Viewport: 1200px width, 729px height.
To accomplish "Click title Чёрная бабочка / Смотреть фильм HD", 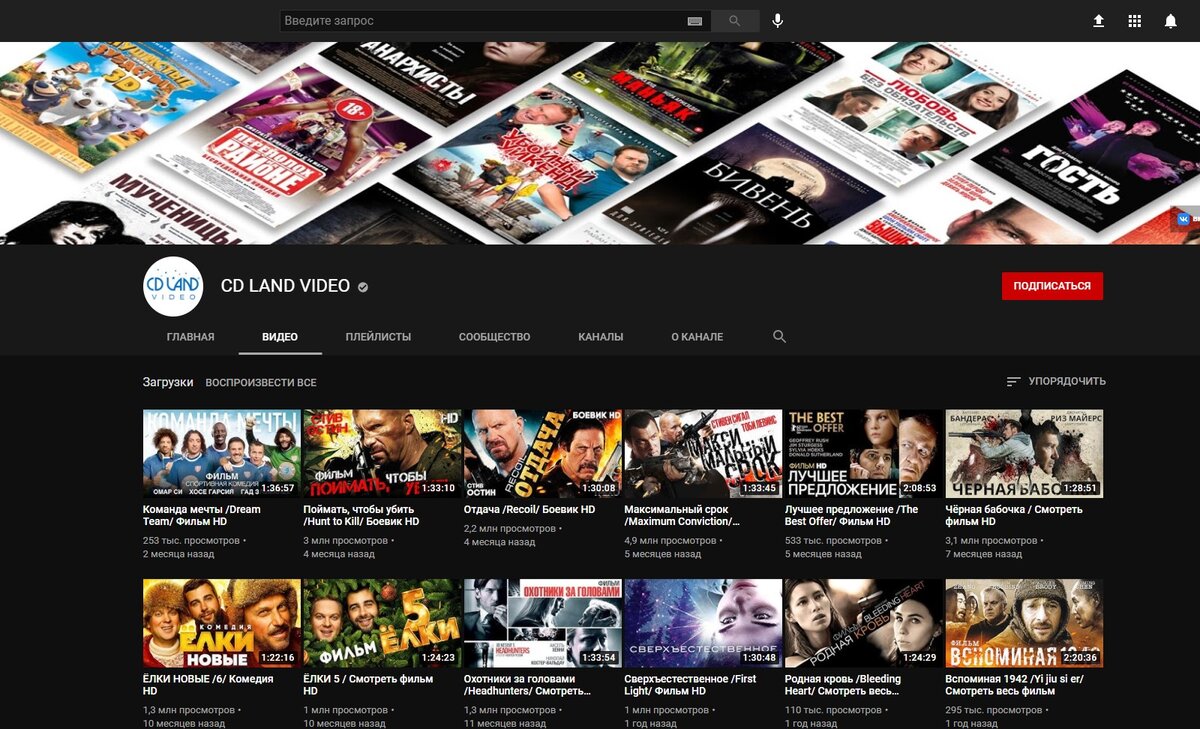I will pos(1014,515).
